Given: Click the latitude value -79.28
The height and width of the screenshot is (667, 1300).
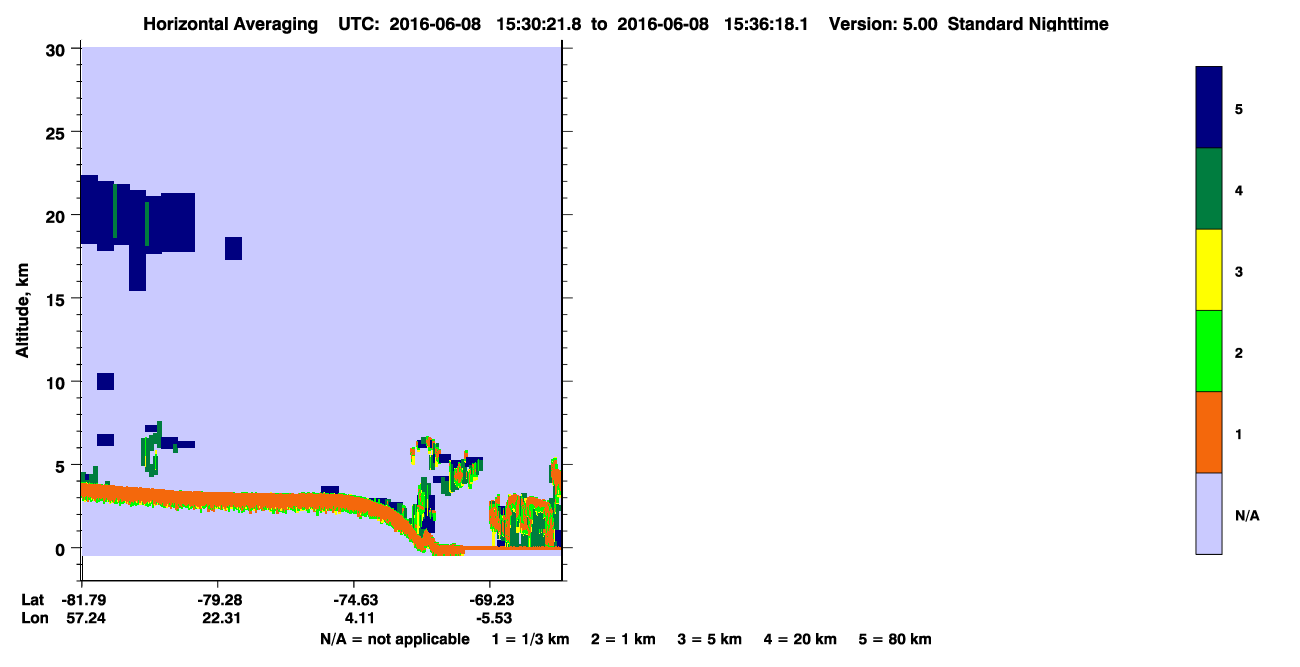Looking at the screenshot, I should (218, 600).
